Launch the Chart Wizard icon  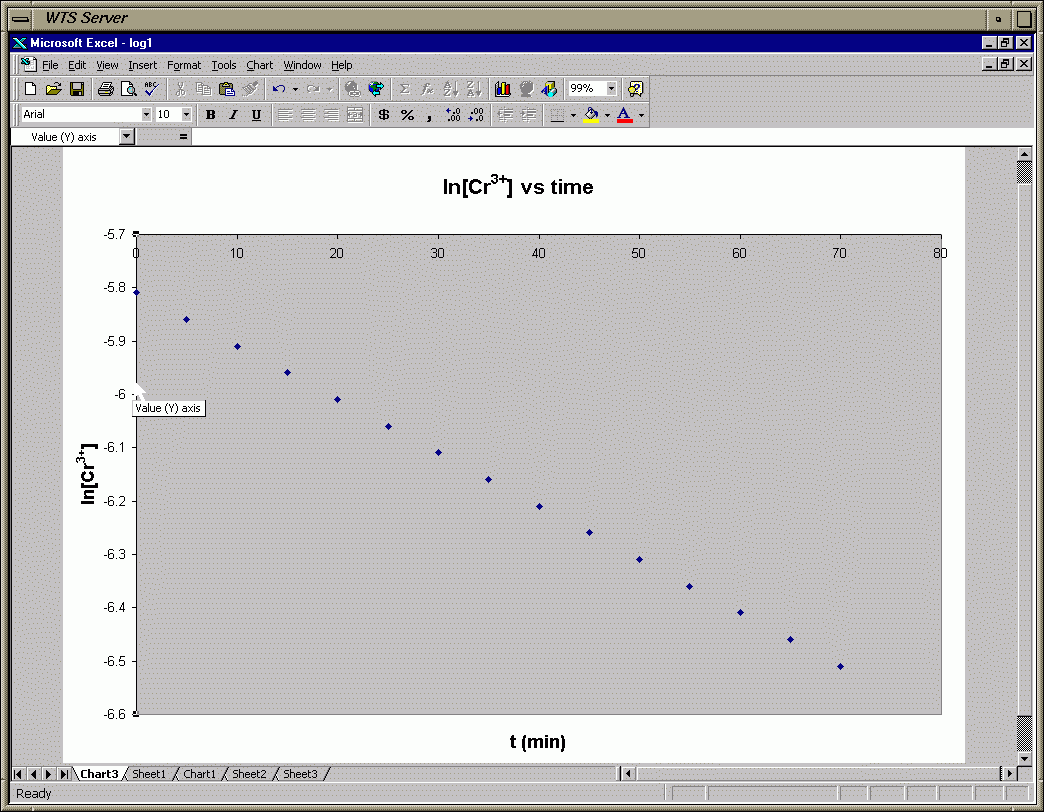503,89
